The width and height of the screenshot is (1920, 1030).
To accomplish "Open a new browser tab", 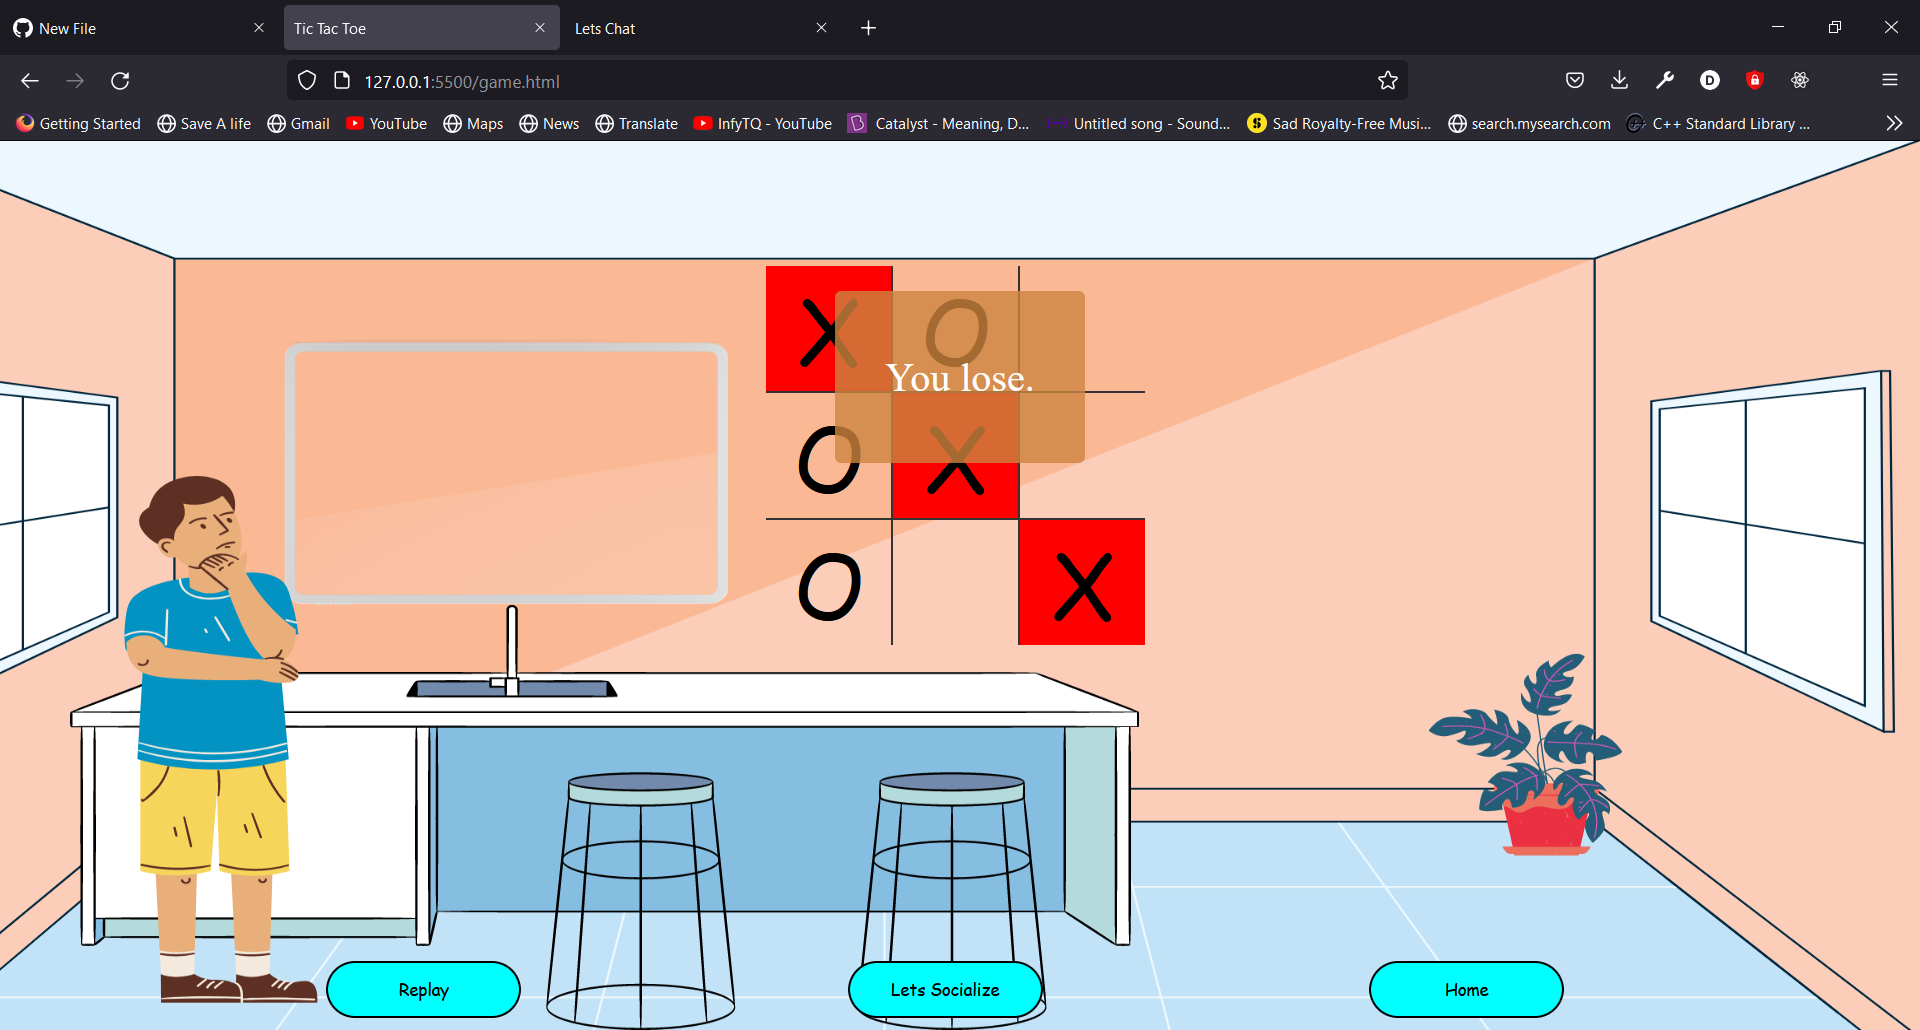I will click(x=868, y=28).
